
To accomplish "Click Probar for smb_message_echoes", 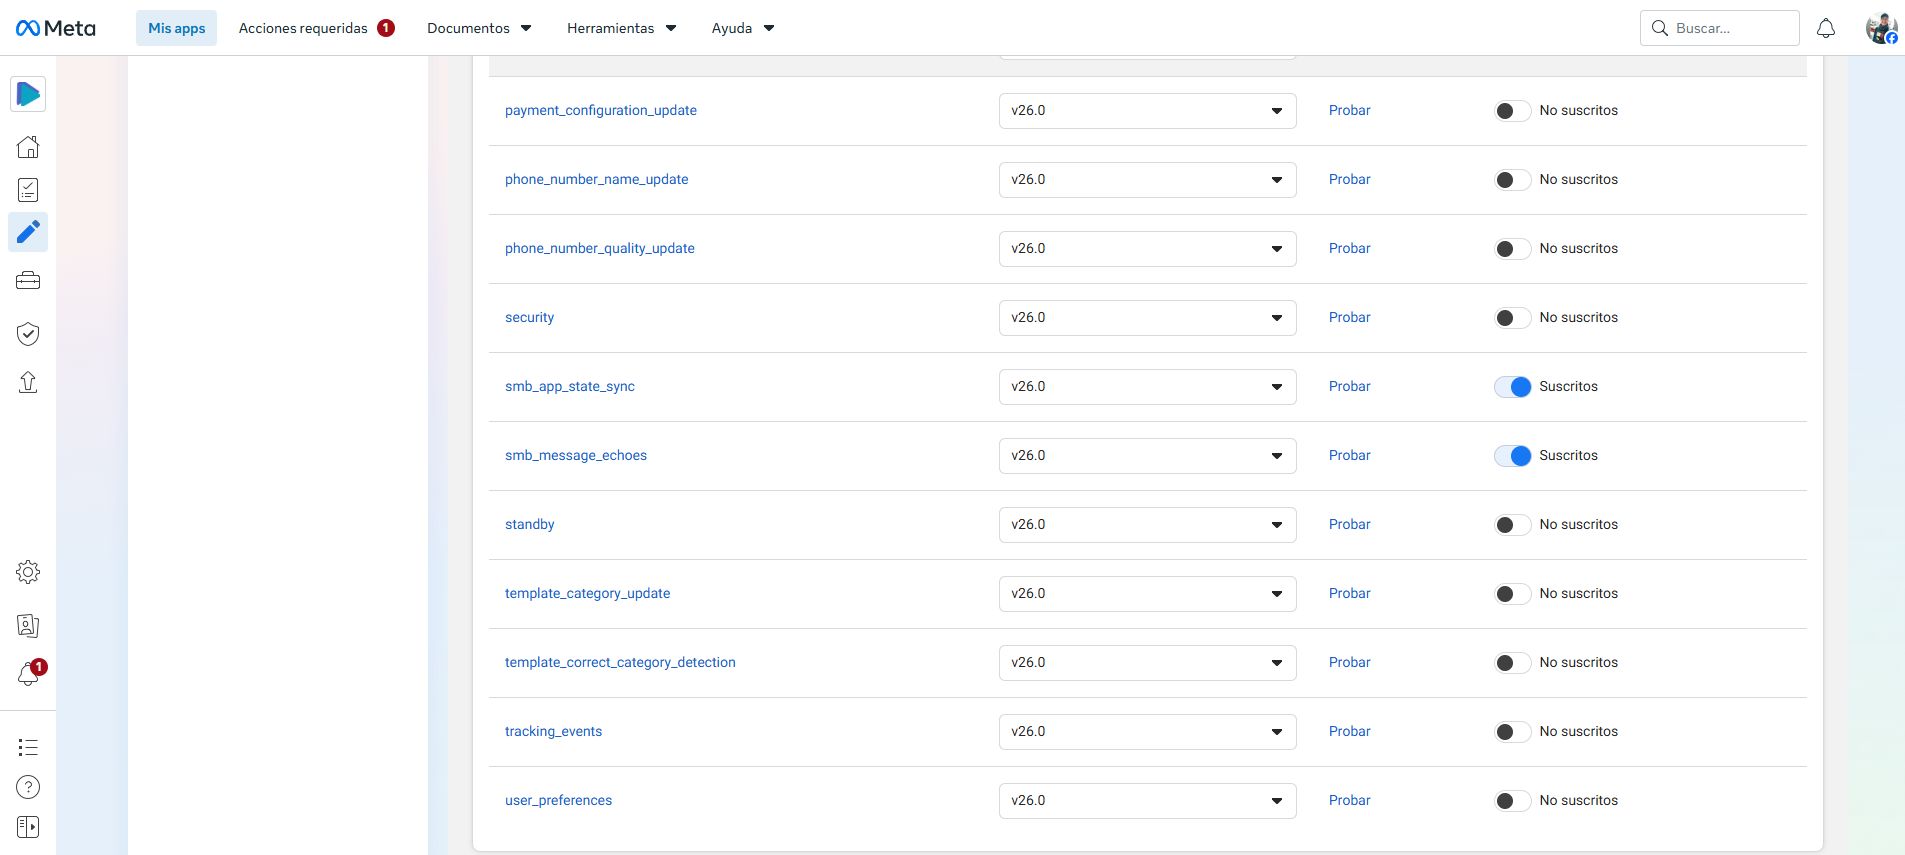I will 1349,455.
